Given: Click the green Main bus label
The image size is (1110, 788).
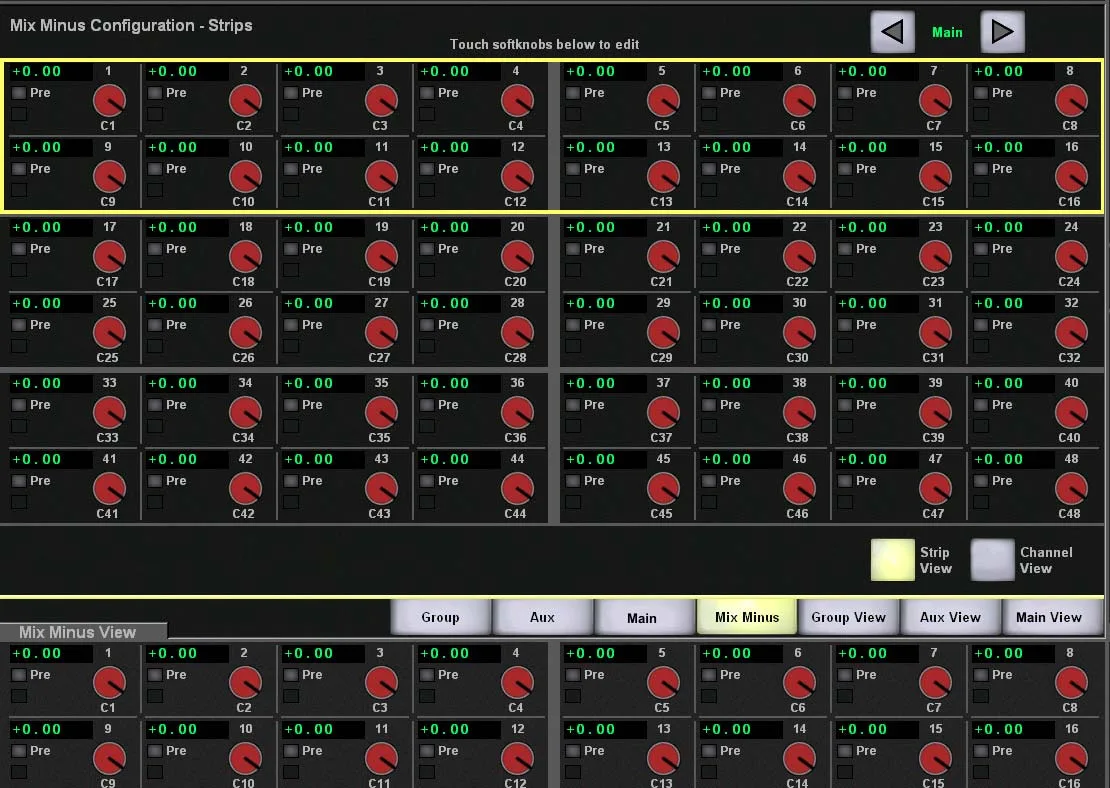Looking at the screenshot, I should tap(947, 33).
